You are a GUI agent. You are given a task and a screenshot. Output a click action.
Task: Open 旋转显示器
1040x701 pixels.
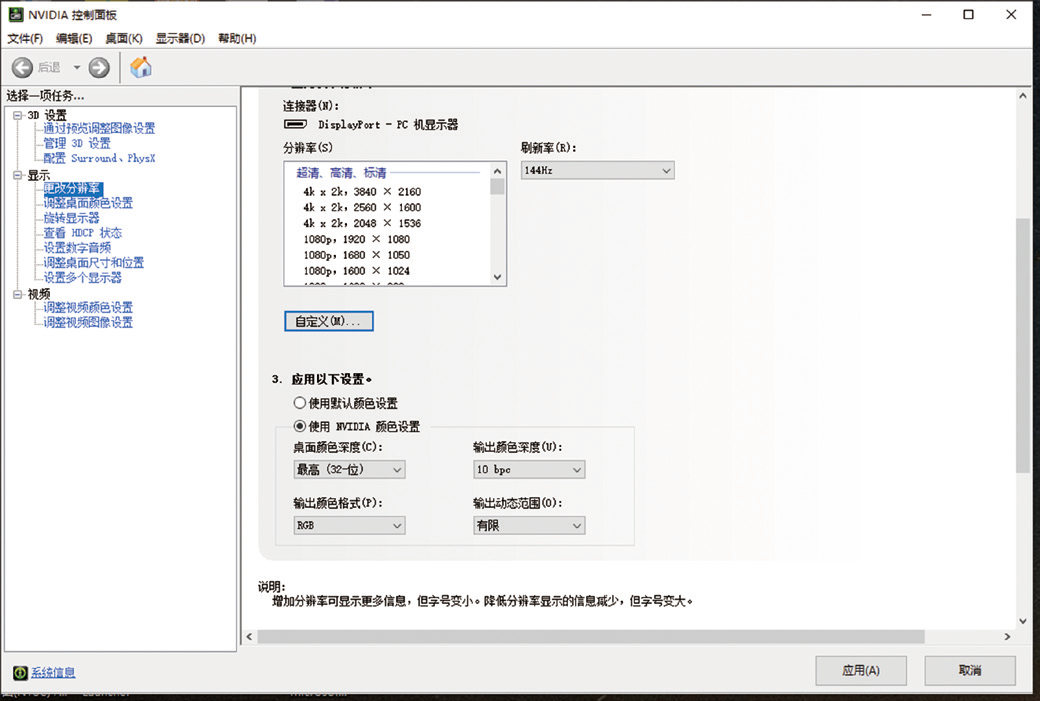click(x=72, y=218)
